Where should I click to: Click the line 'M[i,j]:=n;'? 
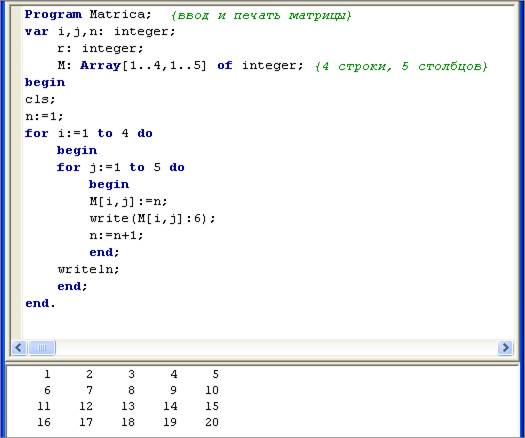coord(128,201)
